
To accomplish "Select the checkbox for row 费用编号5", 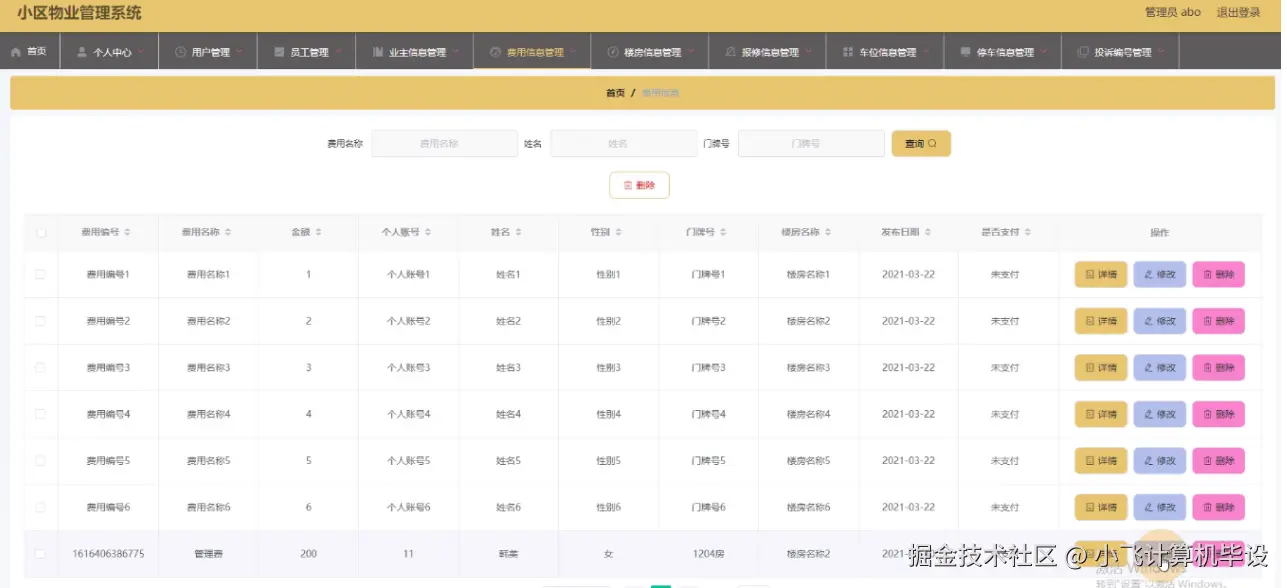I will (x=41, y=460).
